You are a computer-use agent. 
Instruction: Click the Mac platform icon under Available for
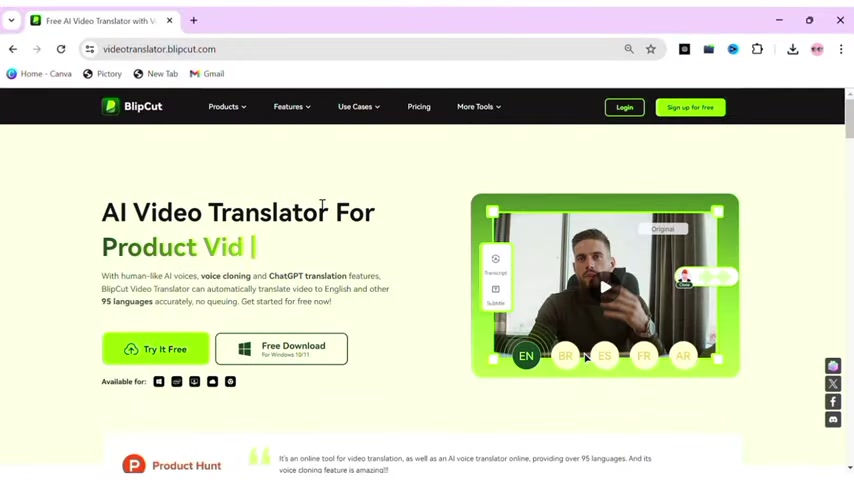(x=176, y=381)
